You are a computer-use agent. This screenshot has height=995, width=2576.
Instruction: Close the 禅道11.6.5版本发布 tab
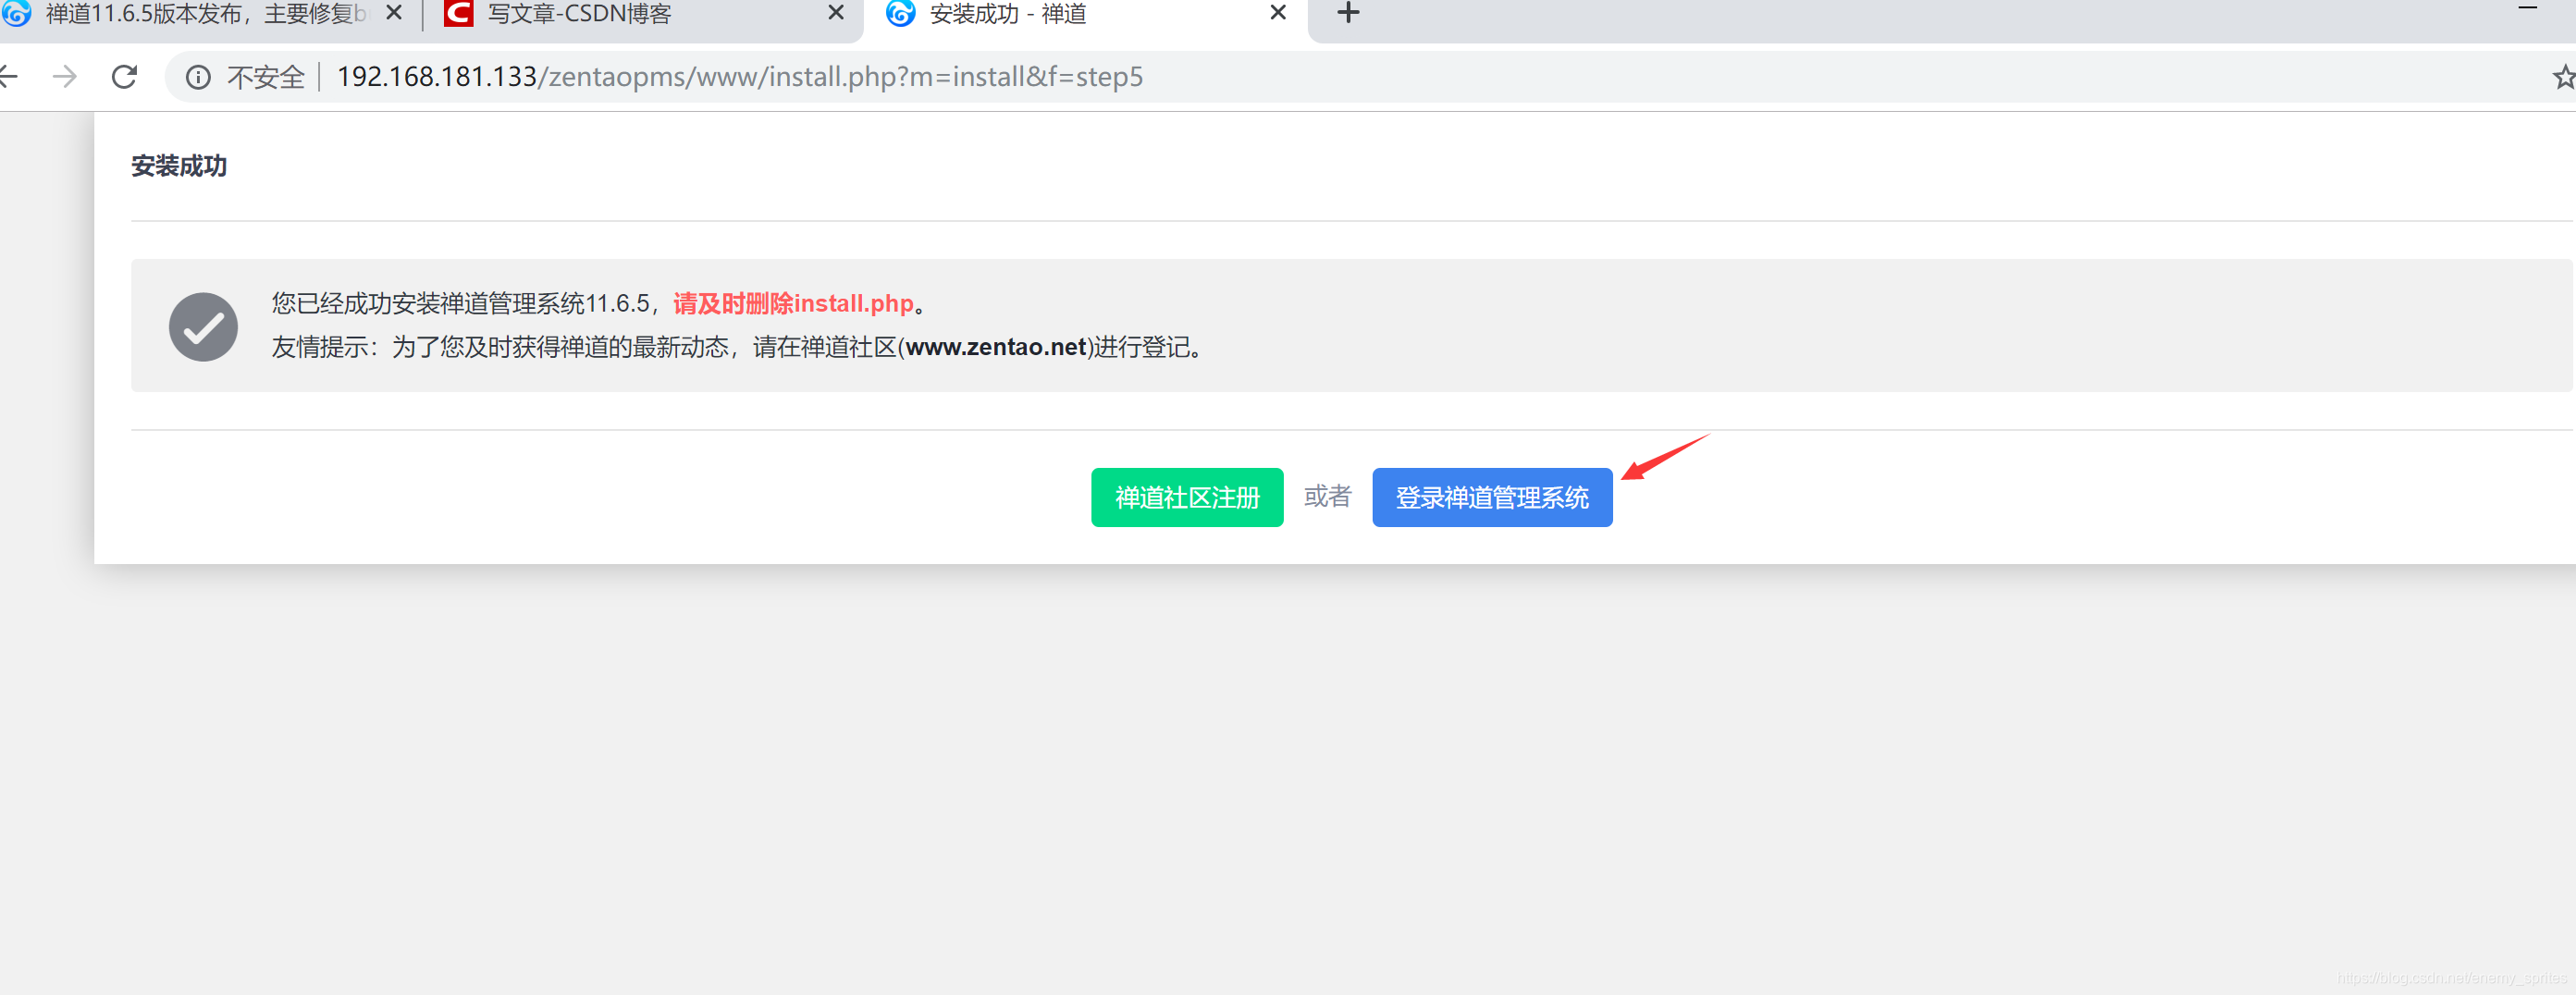(x=394, y=13)
